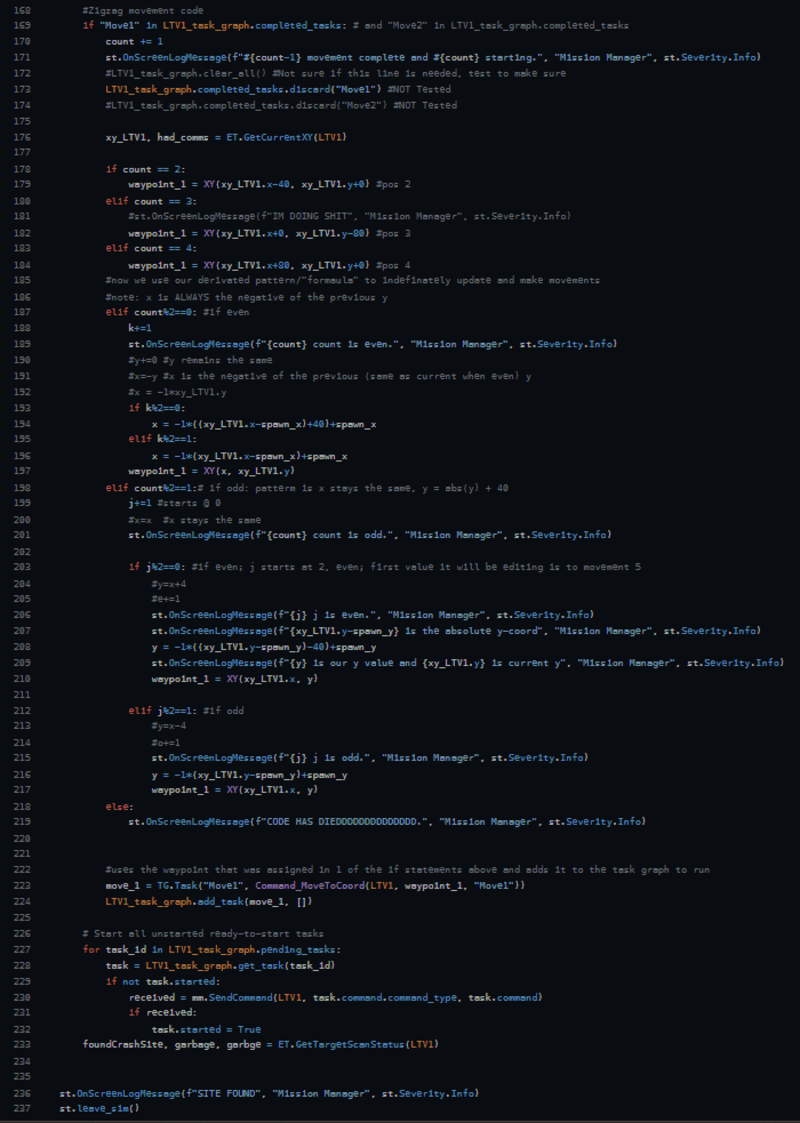Viewport: 800px width, 1123px height.
Task: Click the waypoint line marked '#pos 4'
Action: (269, 265)
